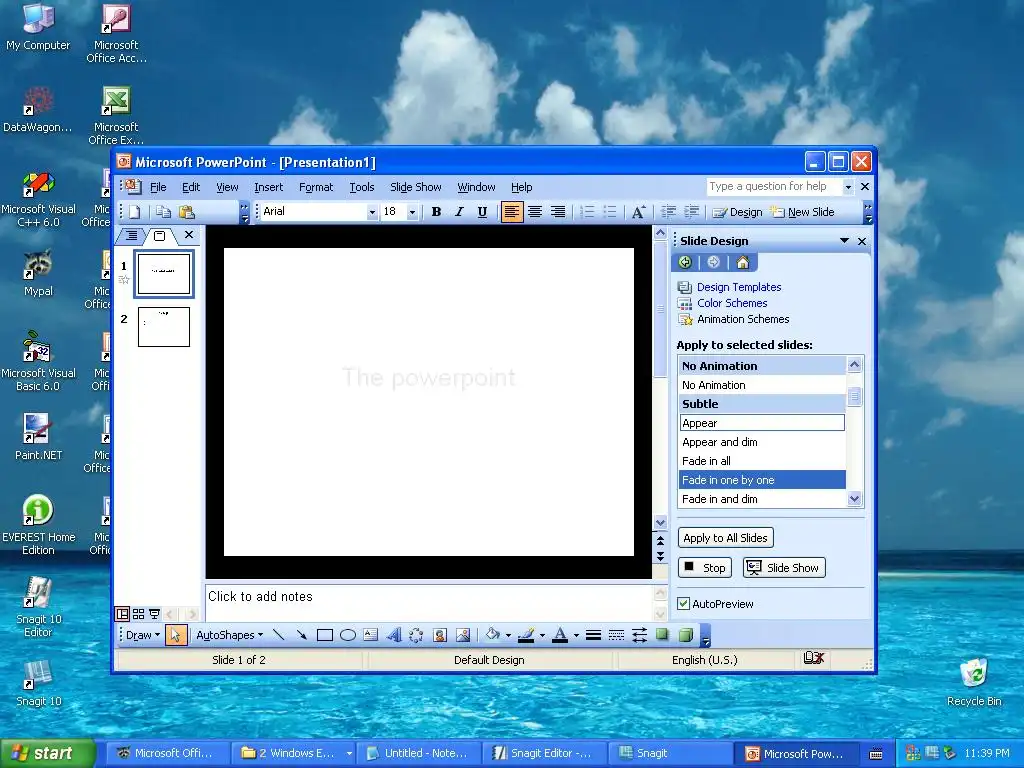
Task: Click the Stop animation preview button
Action: click(705, 568)
